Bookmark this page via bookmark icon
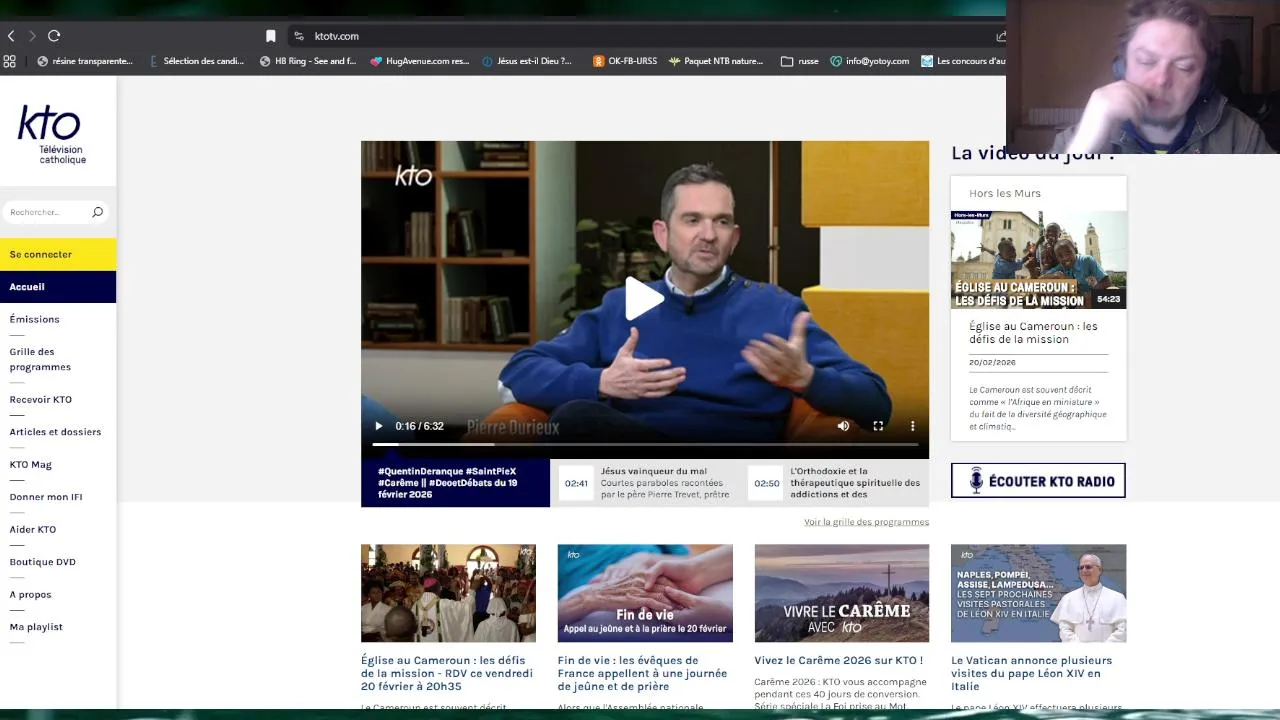1280x720 pixels. point(270,36)
